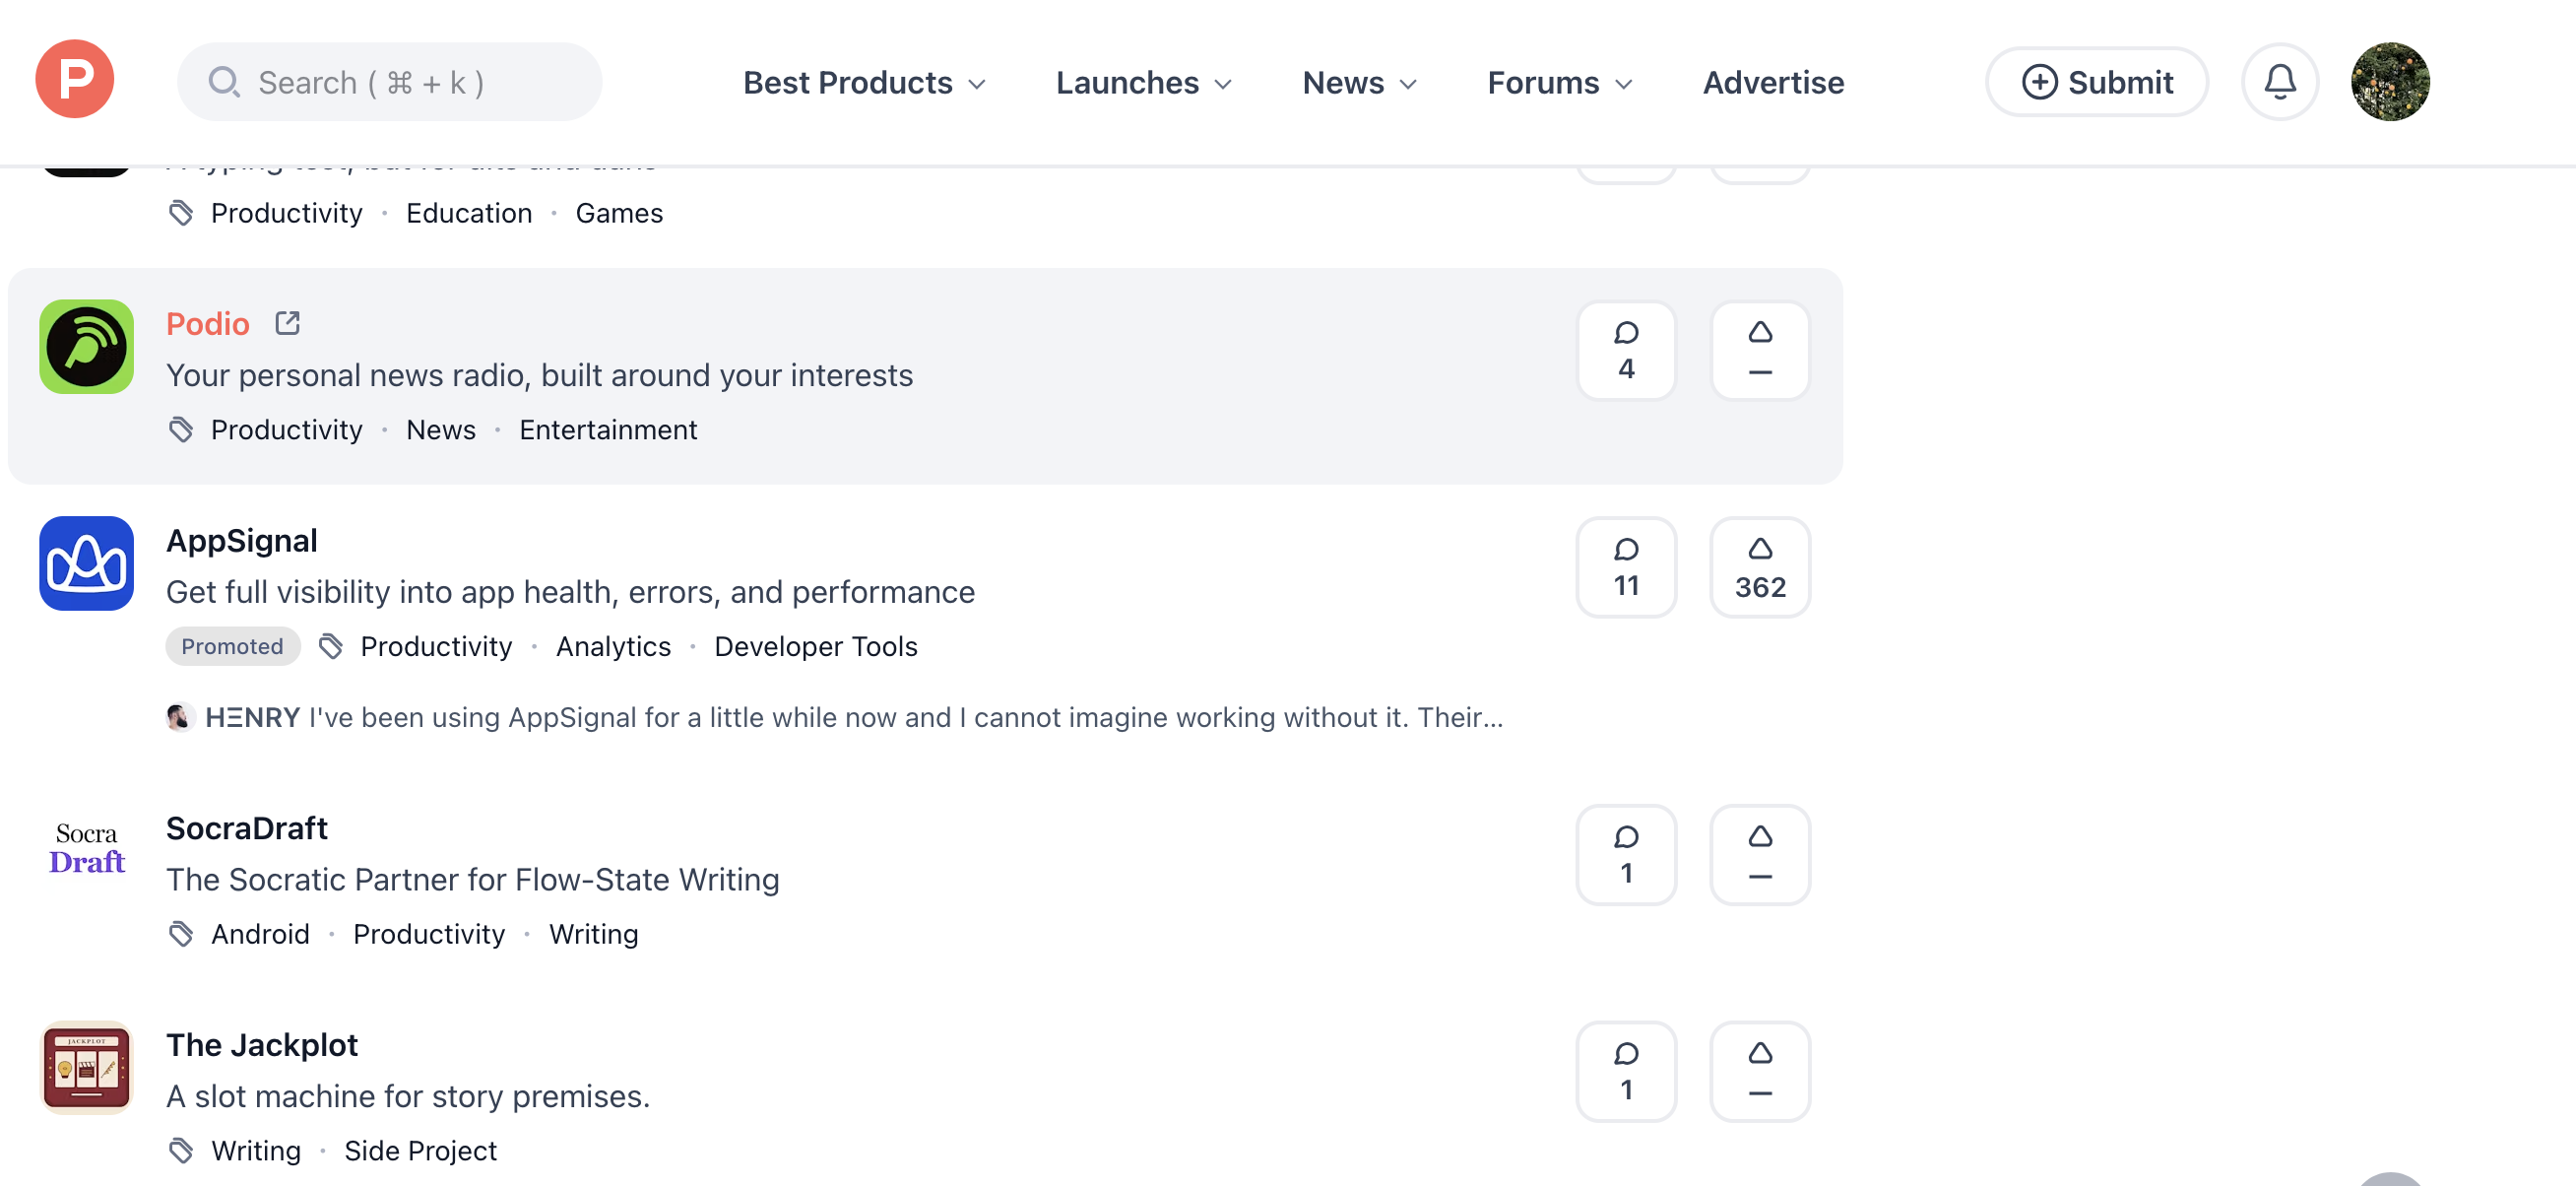Viewport: 2576px width, 1186px height.
Task: Click the tag icon beside Education row
Action: click(x=181, y=213)
